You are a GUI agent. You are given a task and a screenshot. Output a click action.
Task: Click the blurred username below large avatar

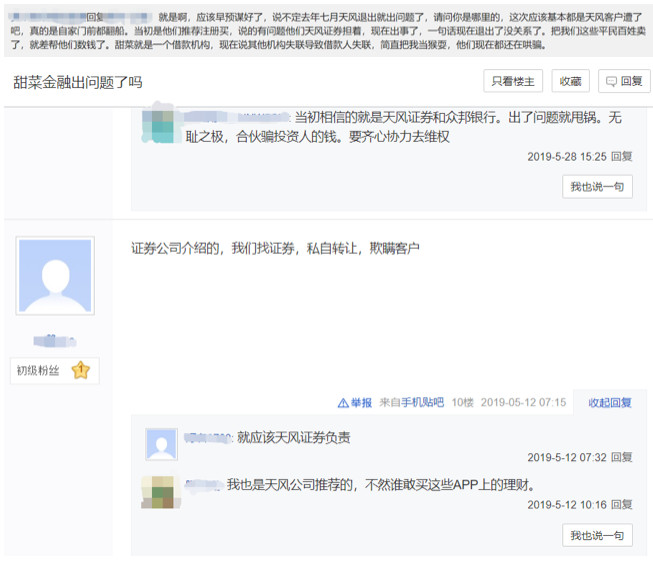point(55,341)
